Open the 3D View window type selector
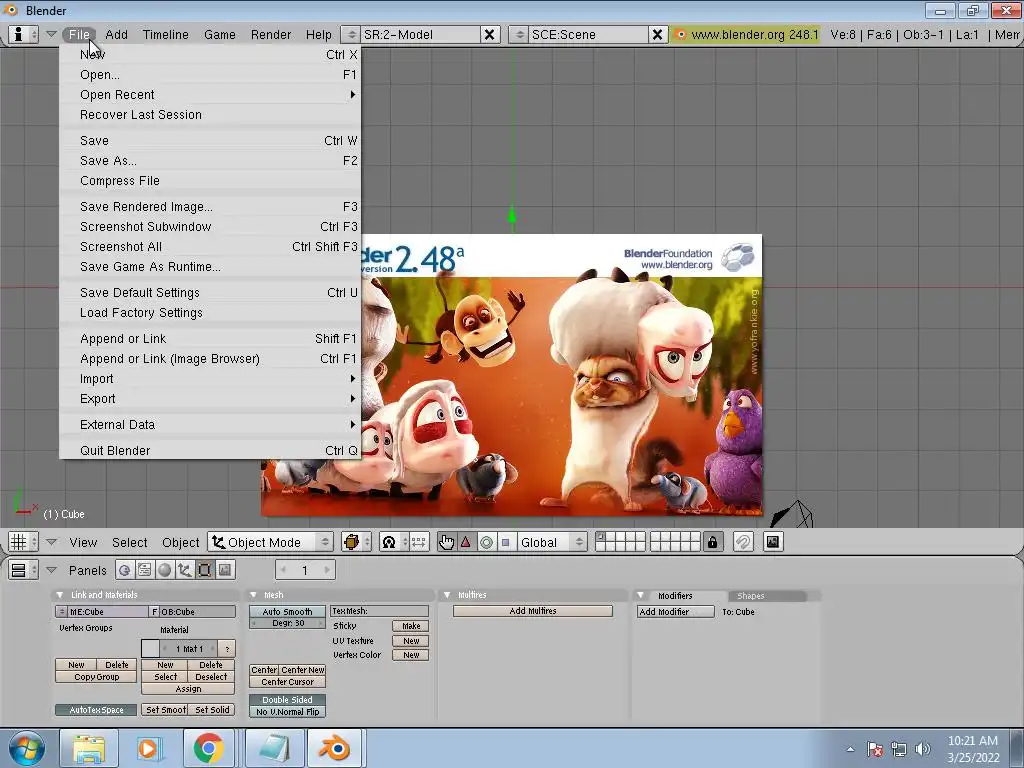Screen dimensions: 1024x768 24,542
